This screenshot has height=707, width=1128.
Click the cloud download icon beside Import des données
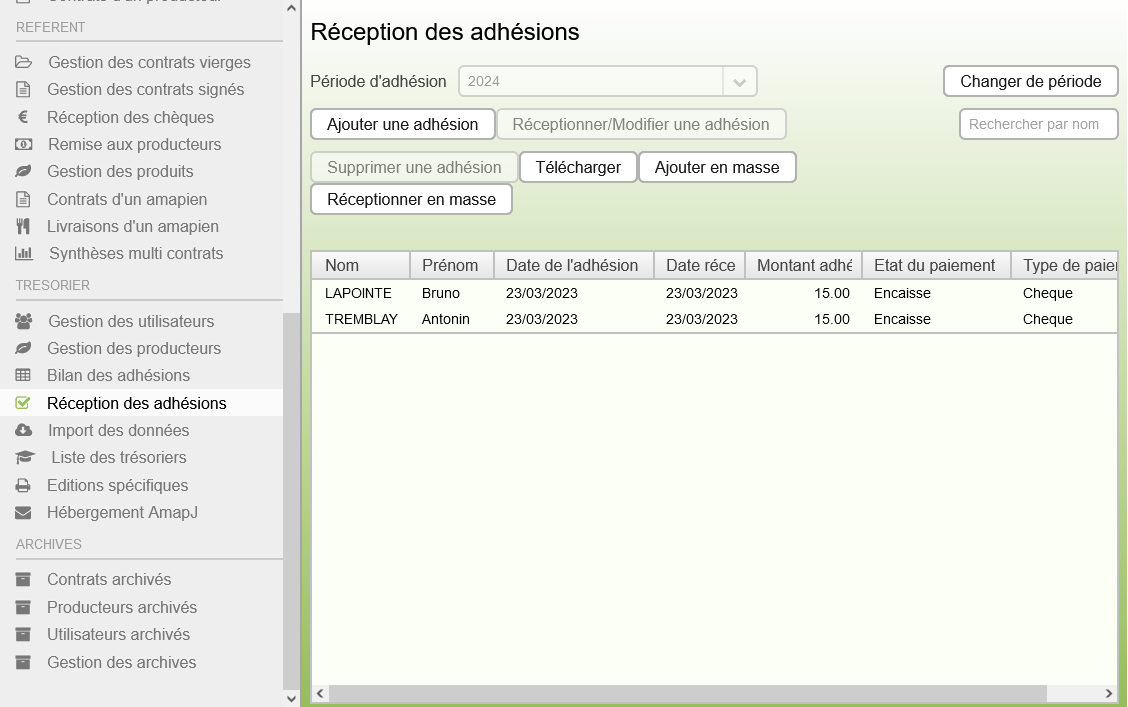pyautogui.click(x=24, y=430)
